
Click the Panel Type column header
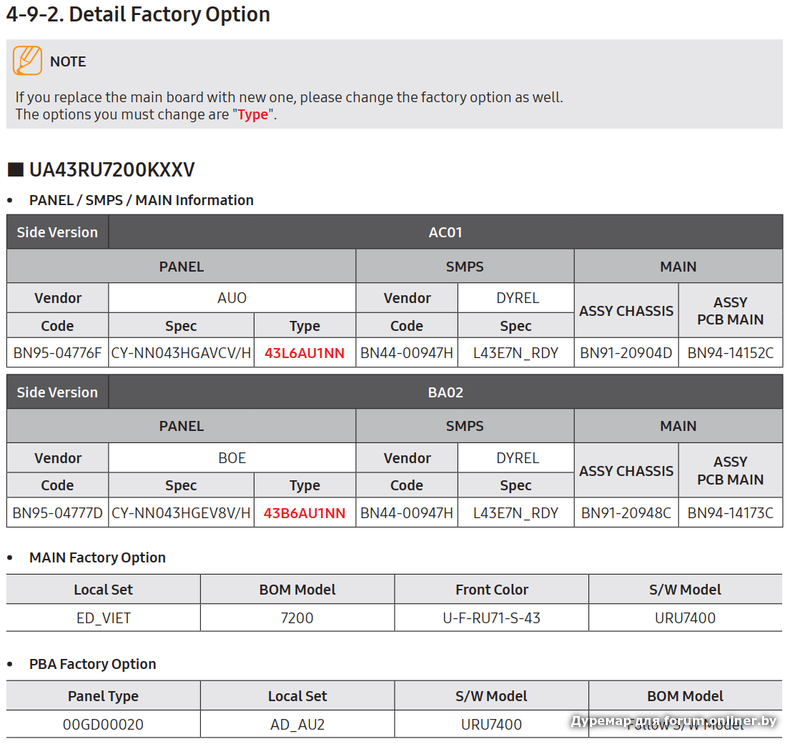click(103, 697)
